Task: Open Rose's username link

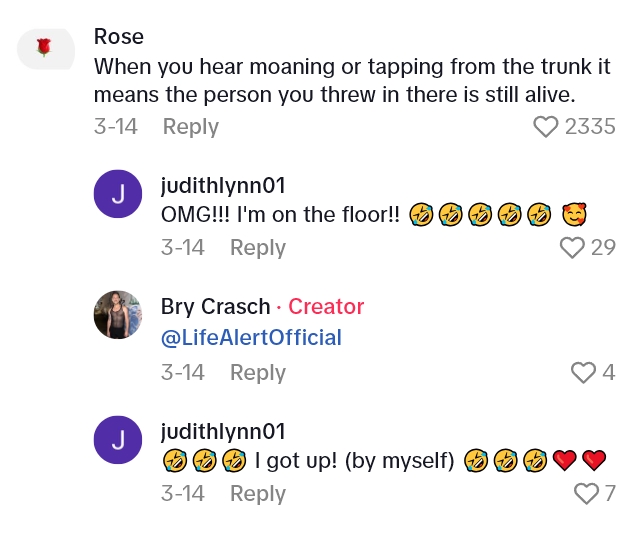Action: point(119,37)
